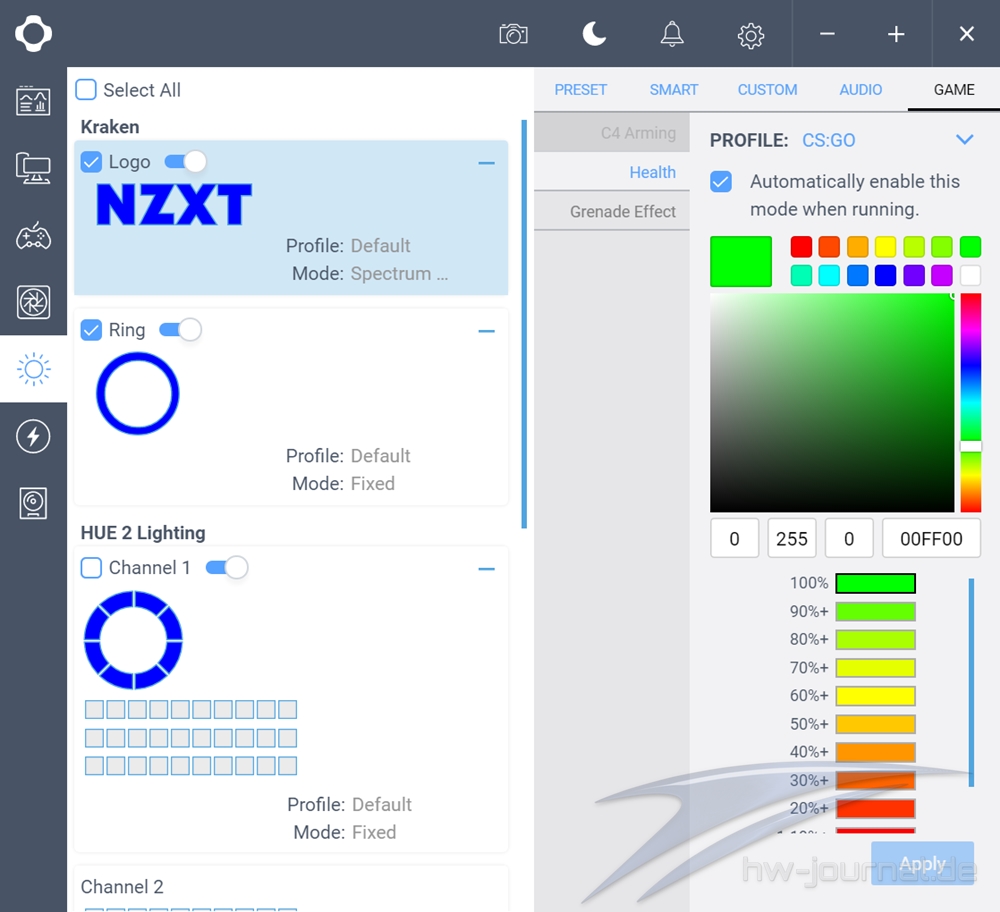Click the NZXT CAM logo icon
1000x912 pixels.
click(33, 34)
